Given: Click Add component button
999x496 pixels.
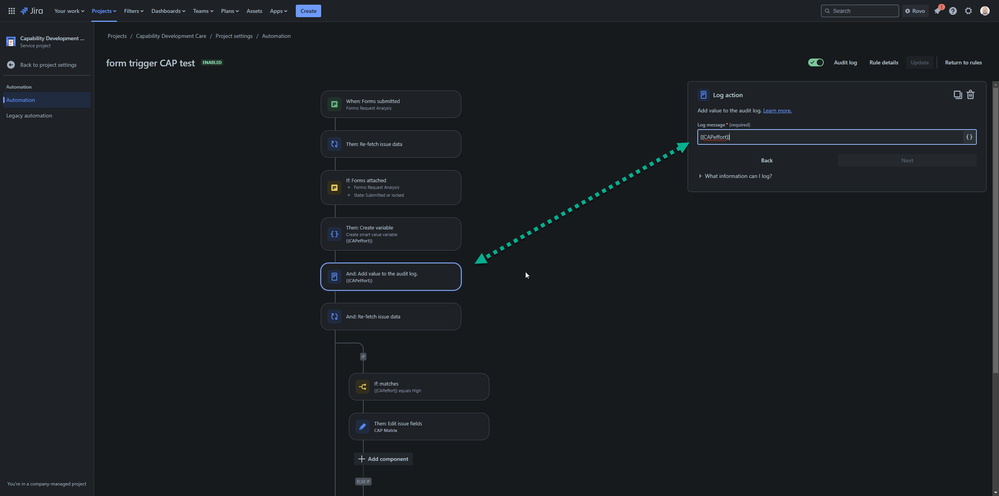Looking at the screenshot, I should (384, 459).
